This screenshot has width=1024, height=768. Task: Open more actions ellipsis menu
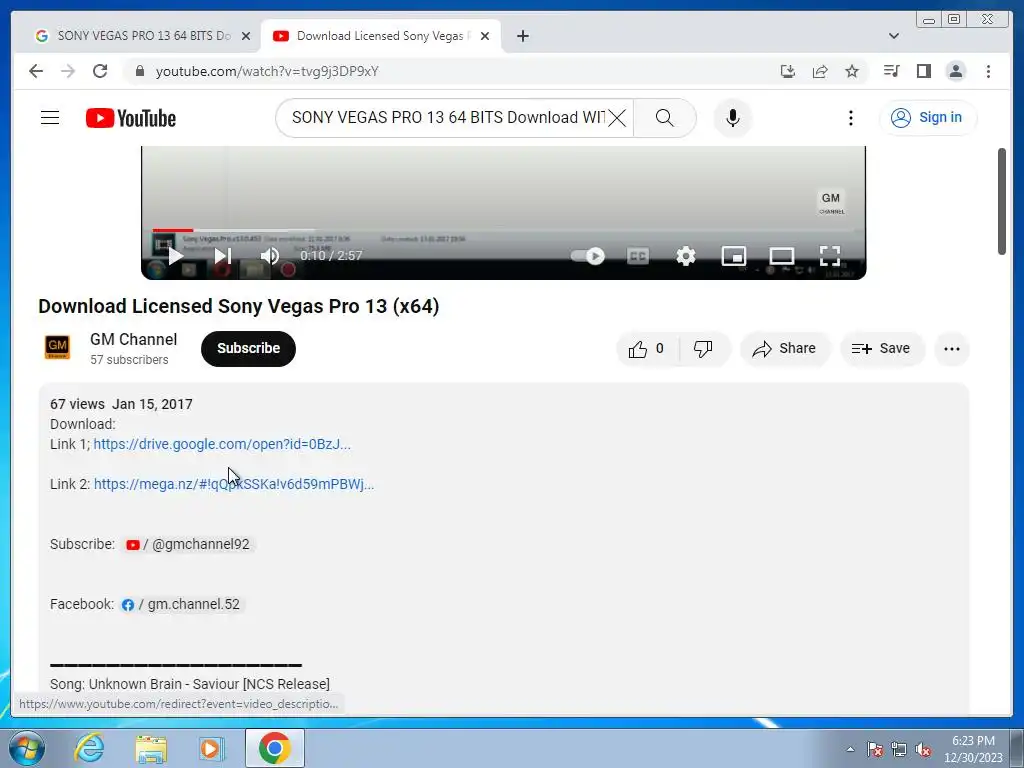pyautogui.click(x=952, y=349)
